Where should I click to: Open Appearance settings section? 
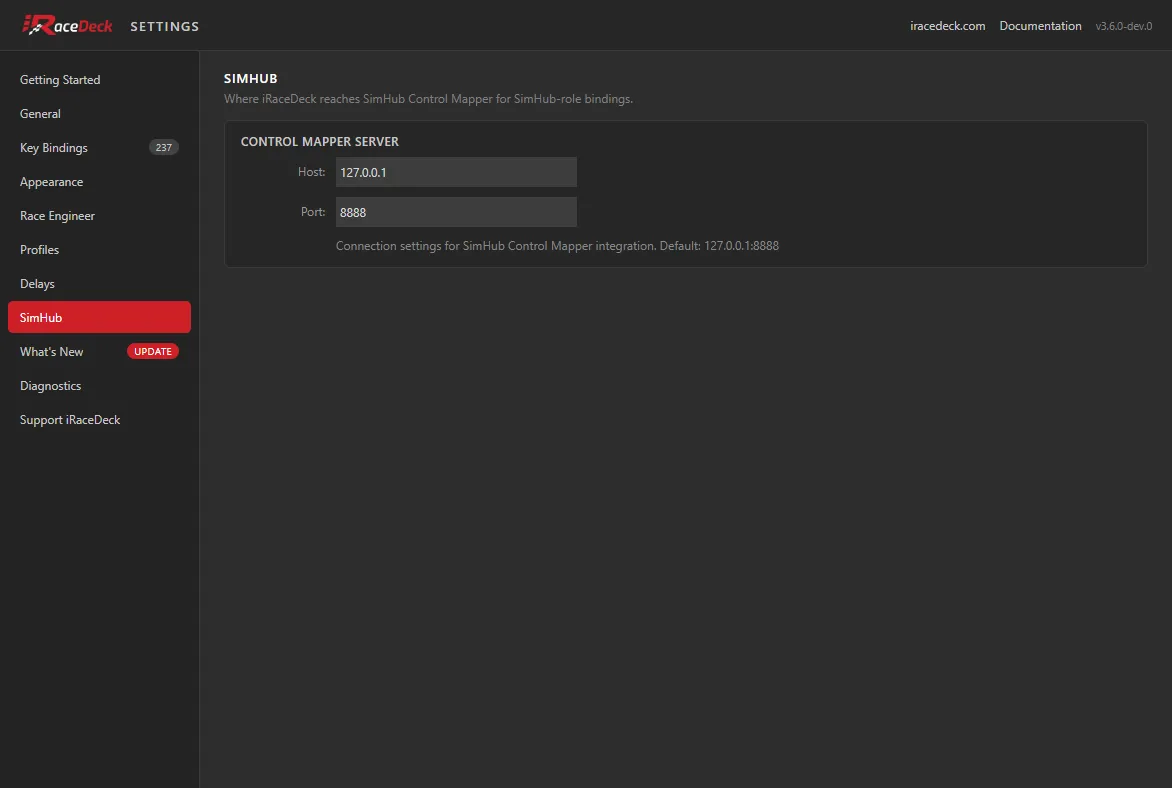99,182
